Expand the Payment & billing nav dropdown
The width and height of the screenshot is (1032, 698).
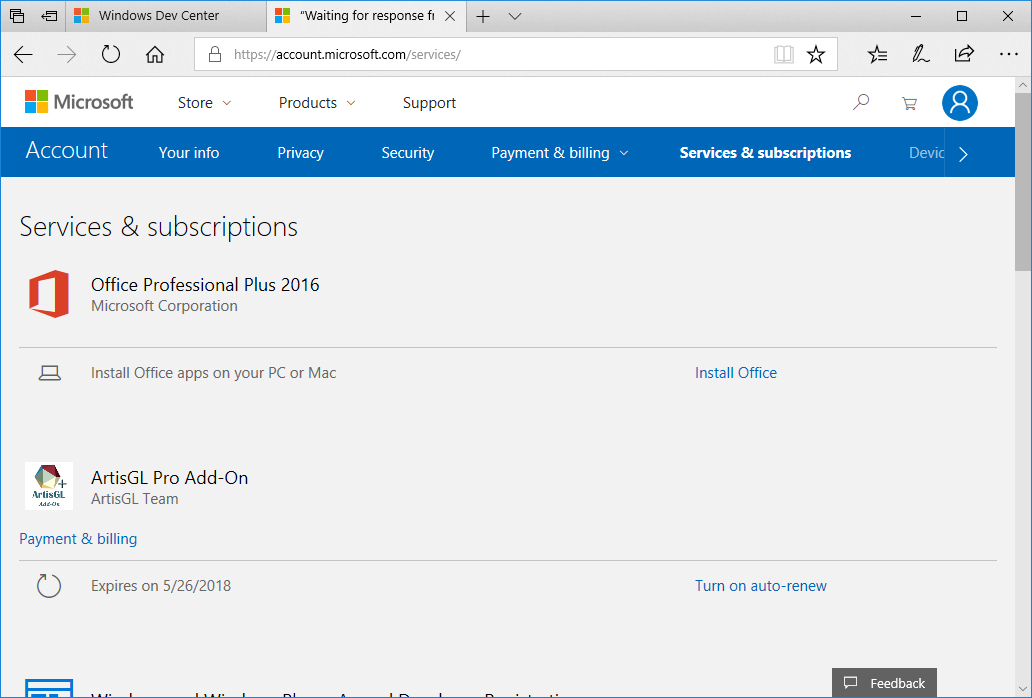coord(560,153)
